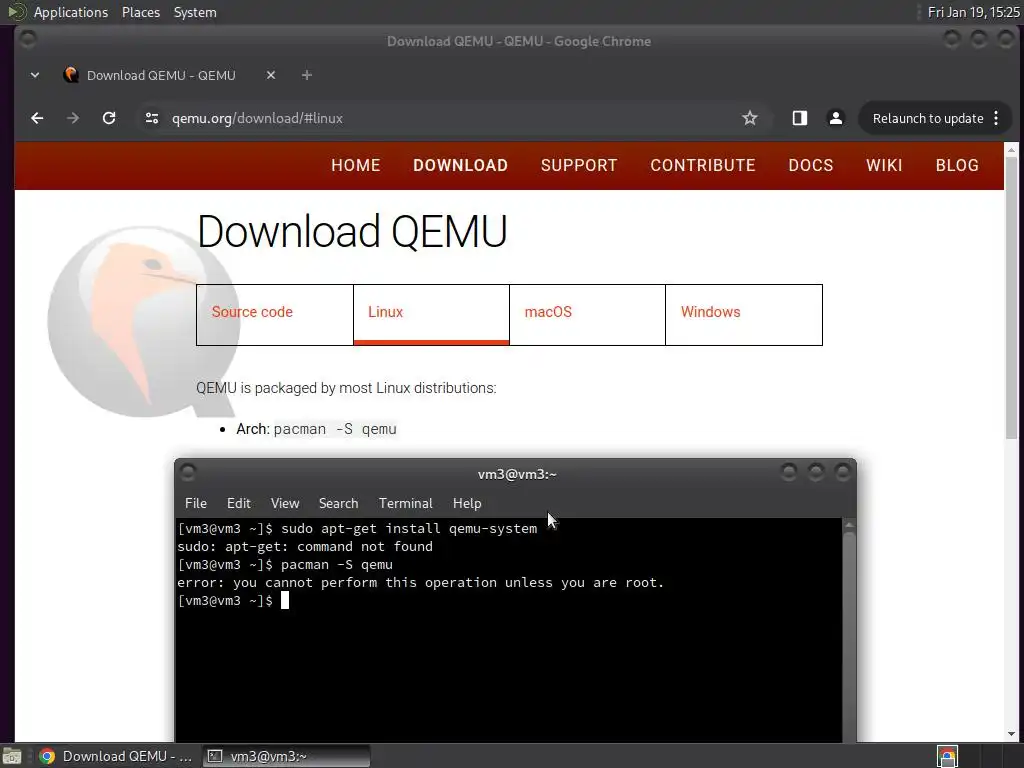Image resolution: width=1024 pixels, height=768 pixels.
Task: Click the terminal window menu button
Action: point(188,472)
